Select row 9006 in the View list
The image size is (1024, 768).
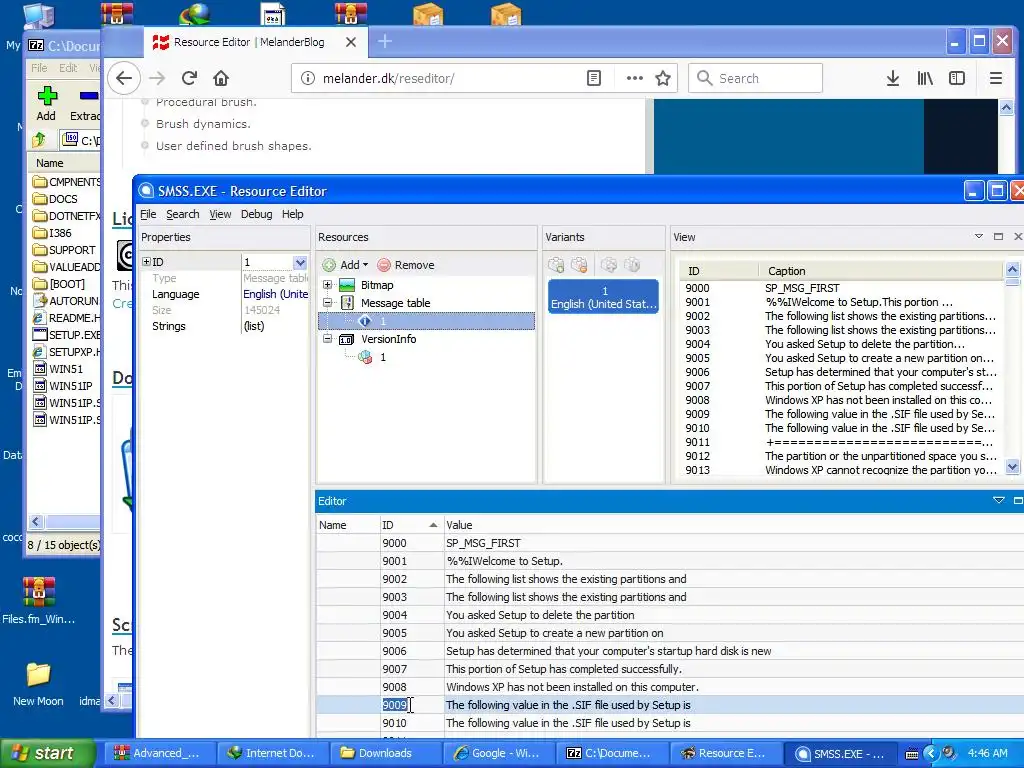(840, 372)
